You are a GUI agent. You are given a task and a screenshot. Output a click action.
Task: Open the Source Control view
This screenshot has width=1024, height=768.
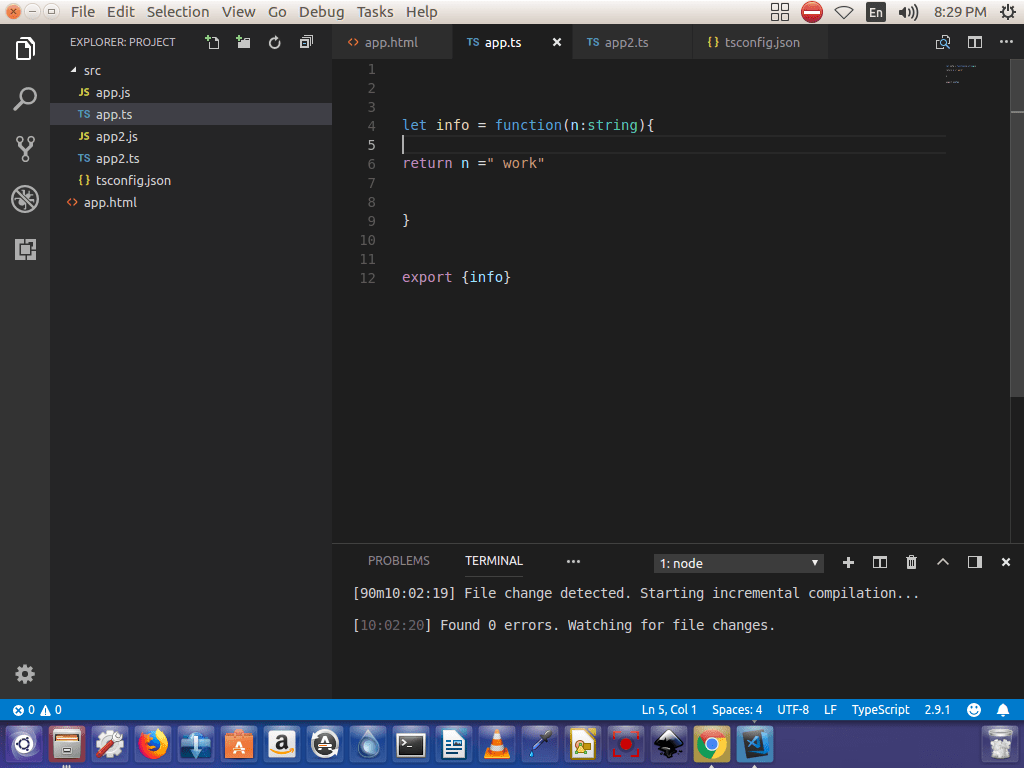[25, 149]
